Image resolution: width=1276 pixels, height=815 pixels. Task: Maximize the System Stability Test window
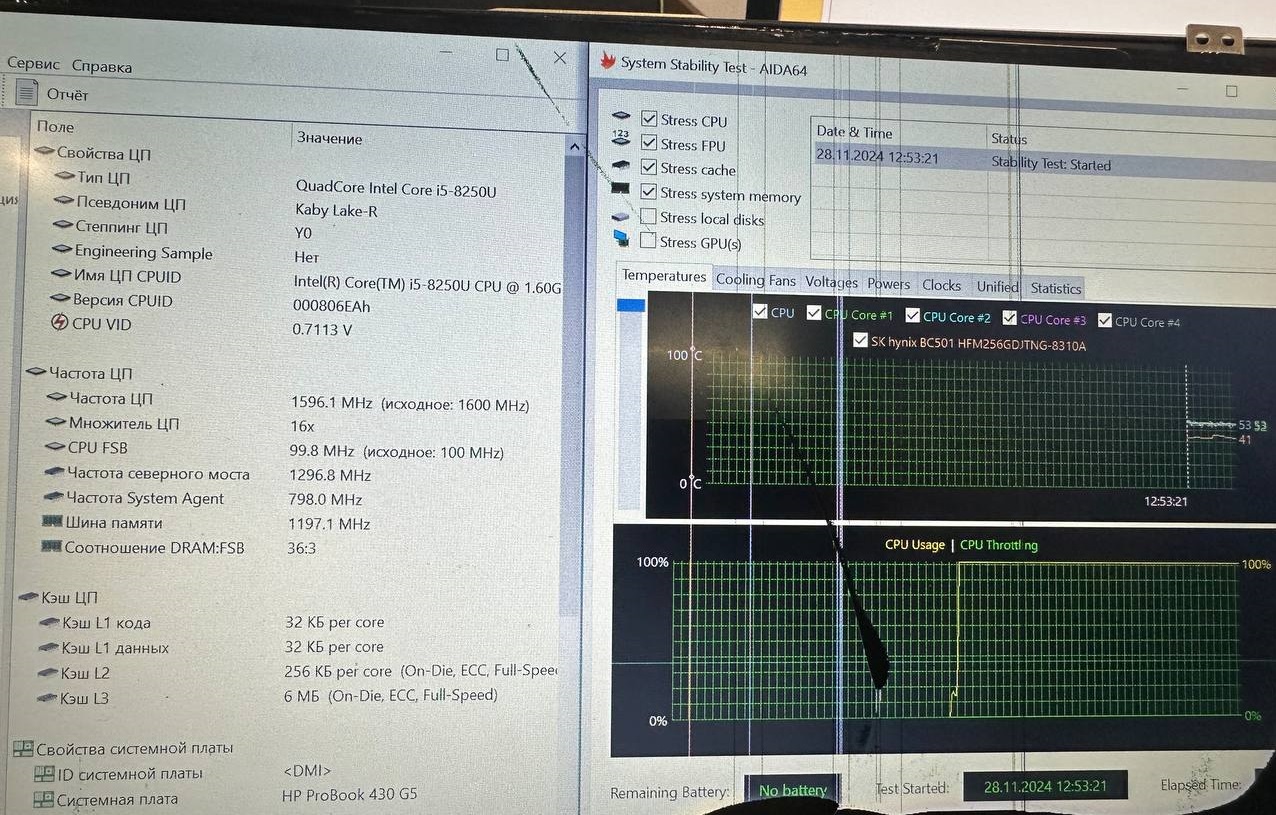coord(1231,90)
